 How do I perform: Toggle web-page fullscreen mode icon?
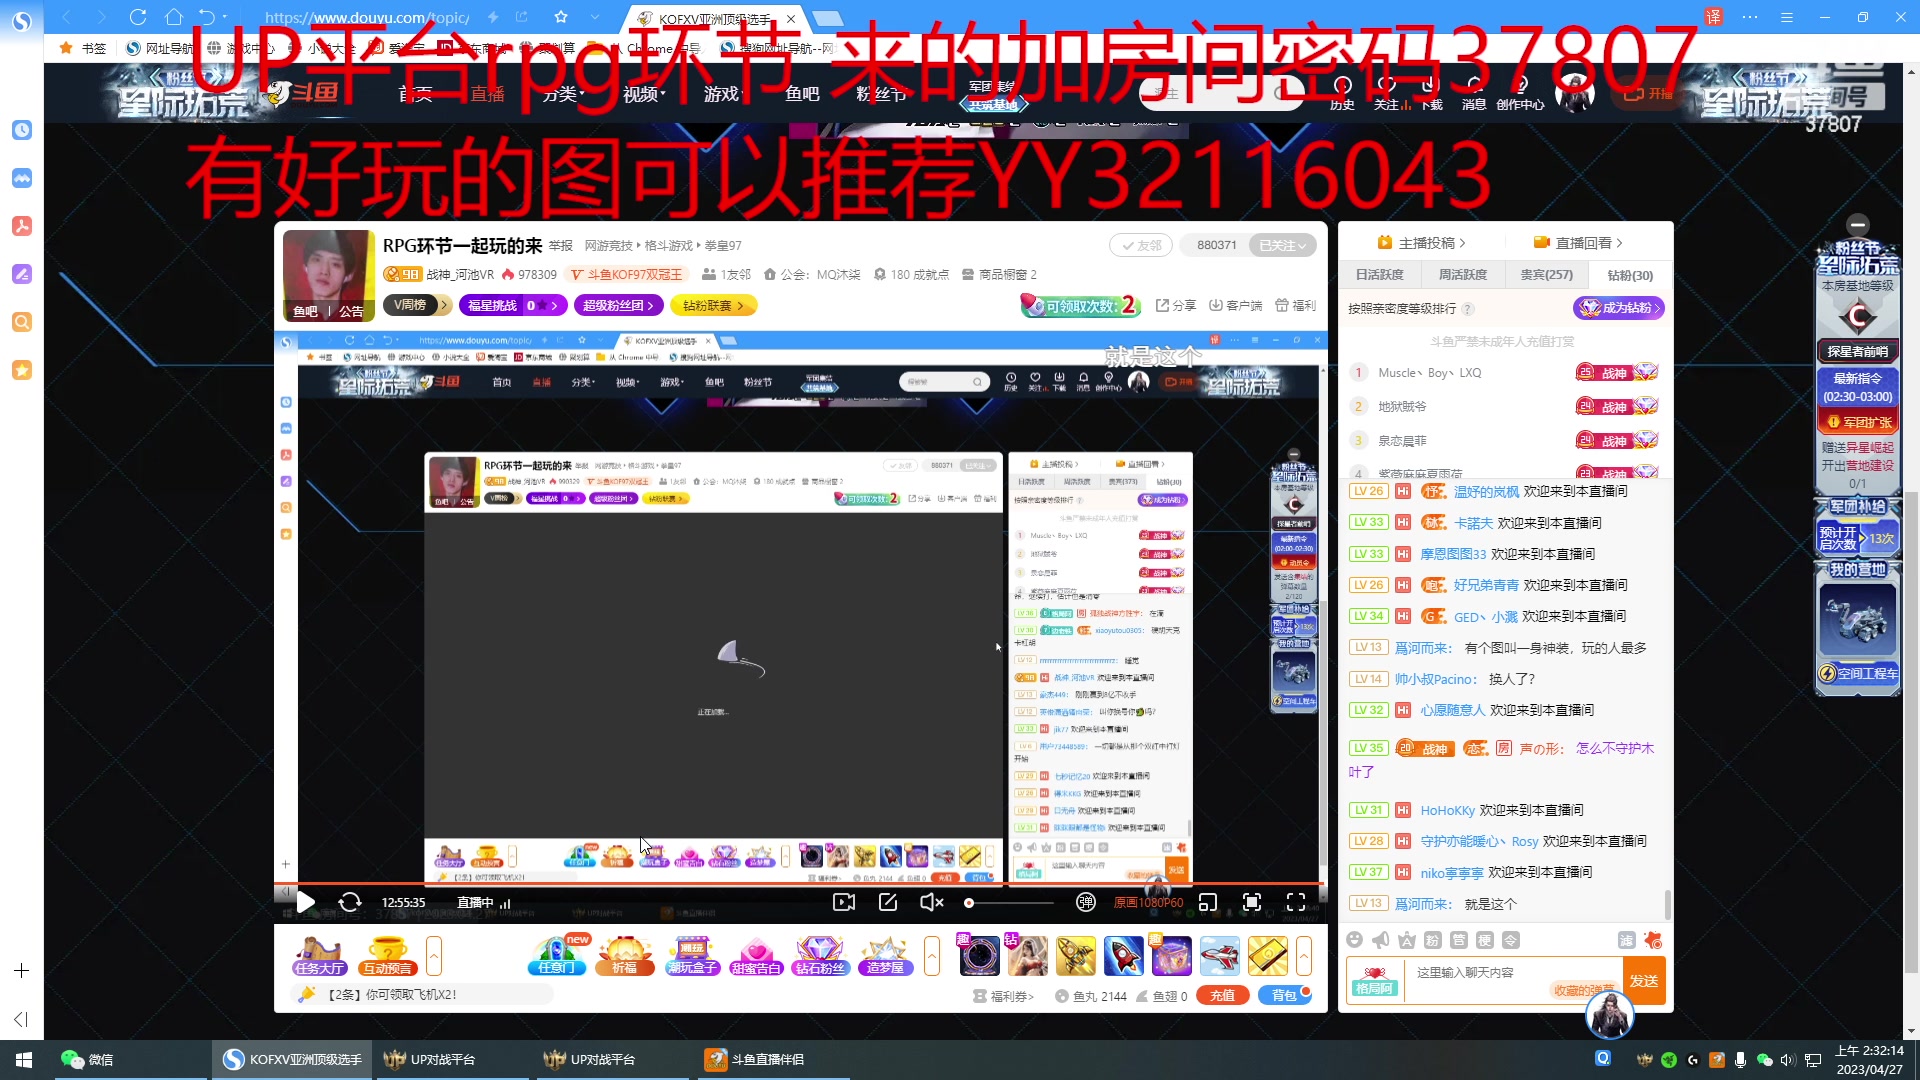click(1252, 902)
